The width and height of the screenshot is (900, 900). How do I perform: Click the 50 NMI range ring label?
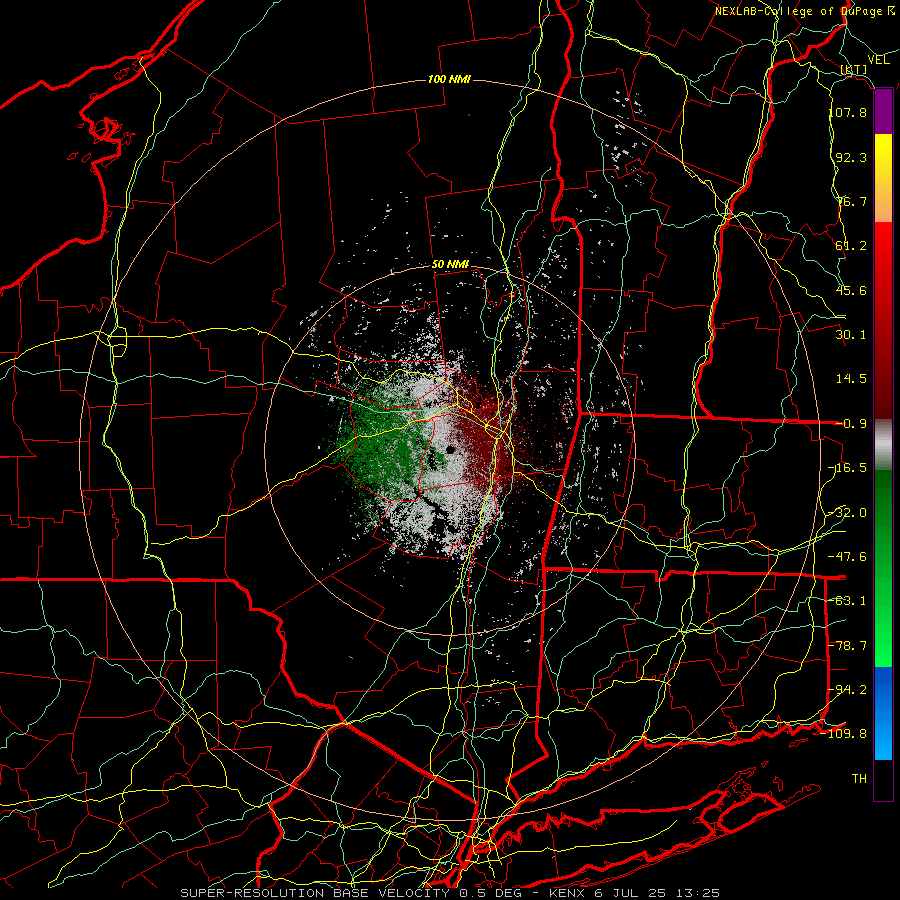450,265
